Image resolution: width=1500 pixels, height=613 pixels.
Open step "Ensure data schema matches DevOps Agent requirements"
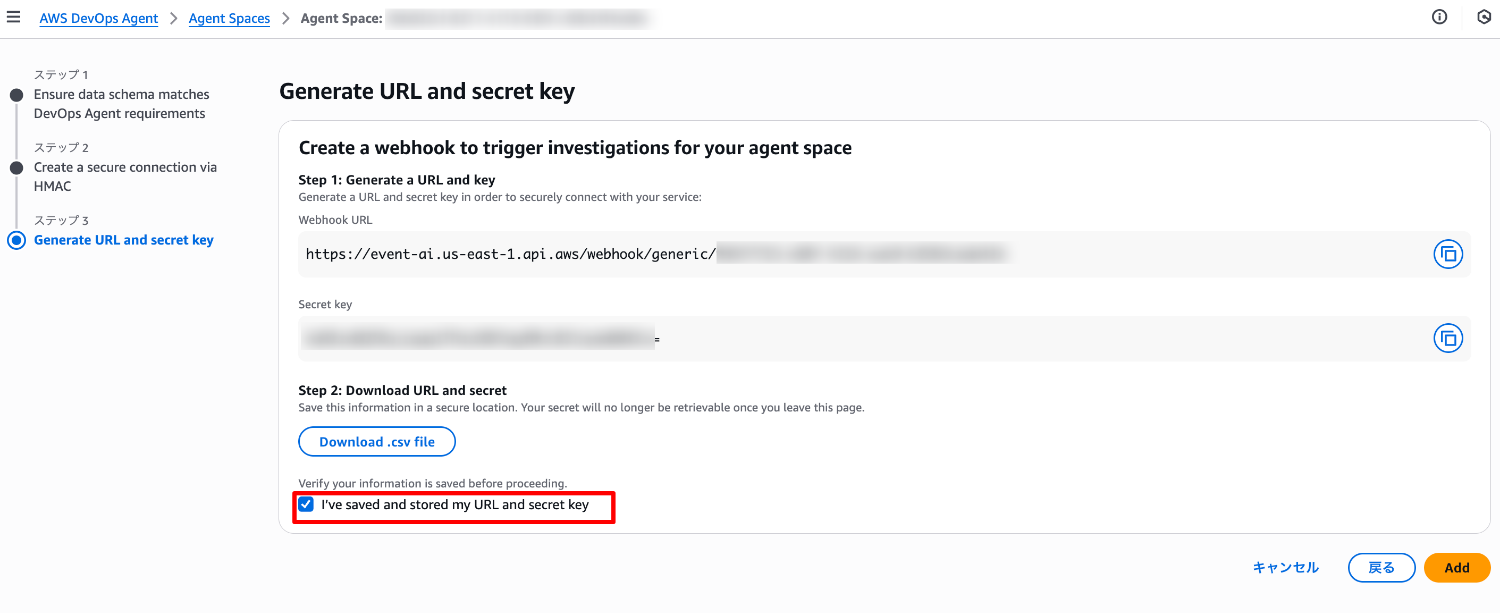pyautogui.click(x=122, y=104)
